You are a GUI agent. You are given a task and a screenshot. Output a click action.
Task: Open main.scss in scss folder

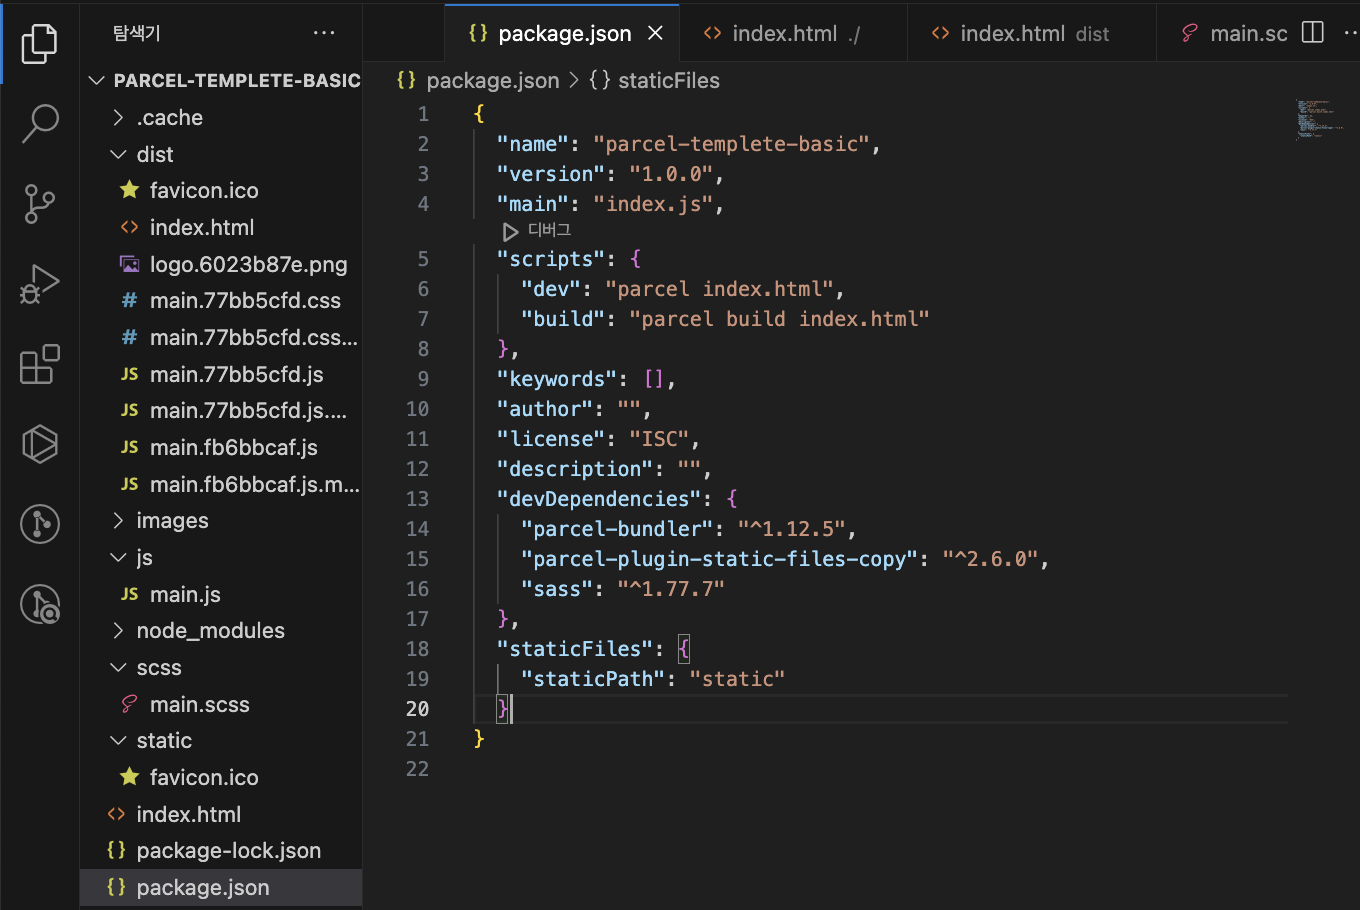tap(222, 704)
